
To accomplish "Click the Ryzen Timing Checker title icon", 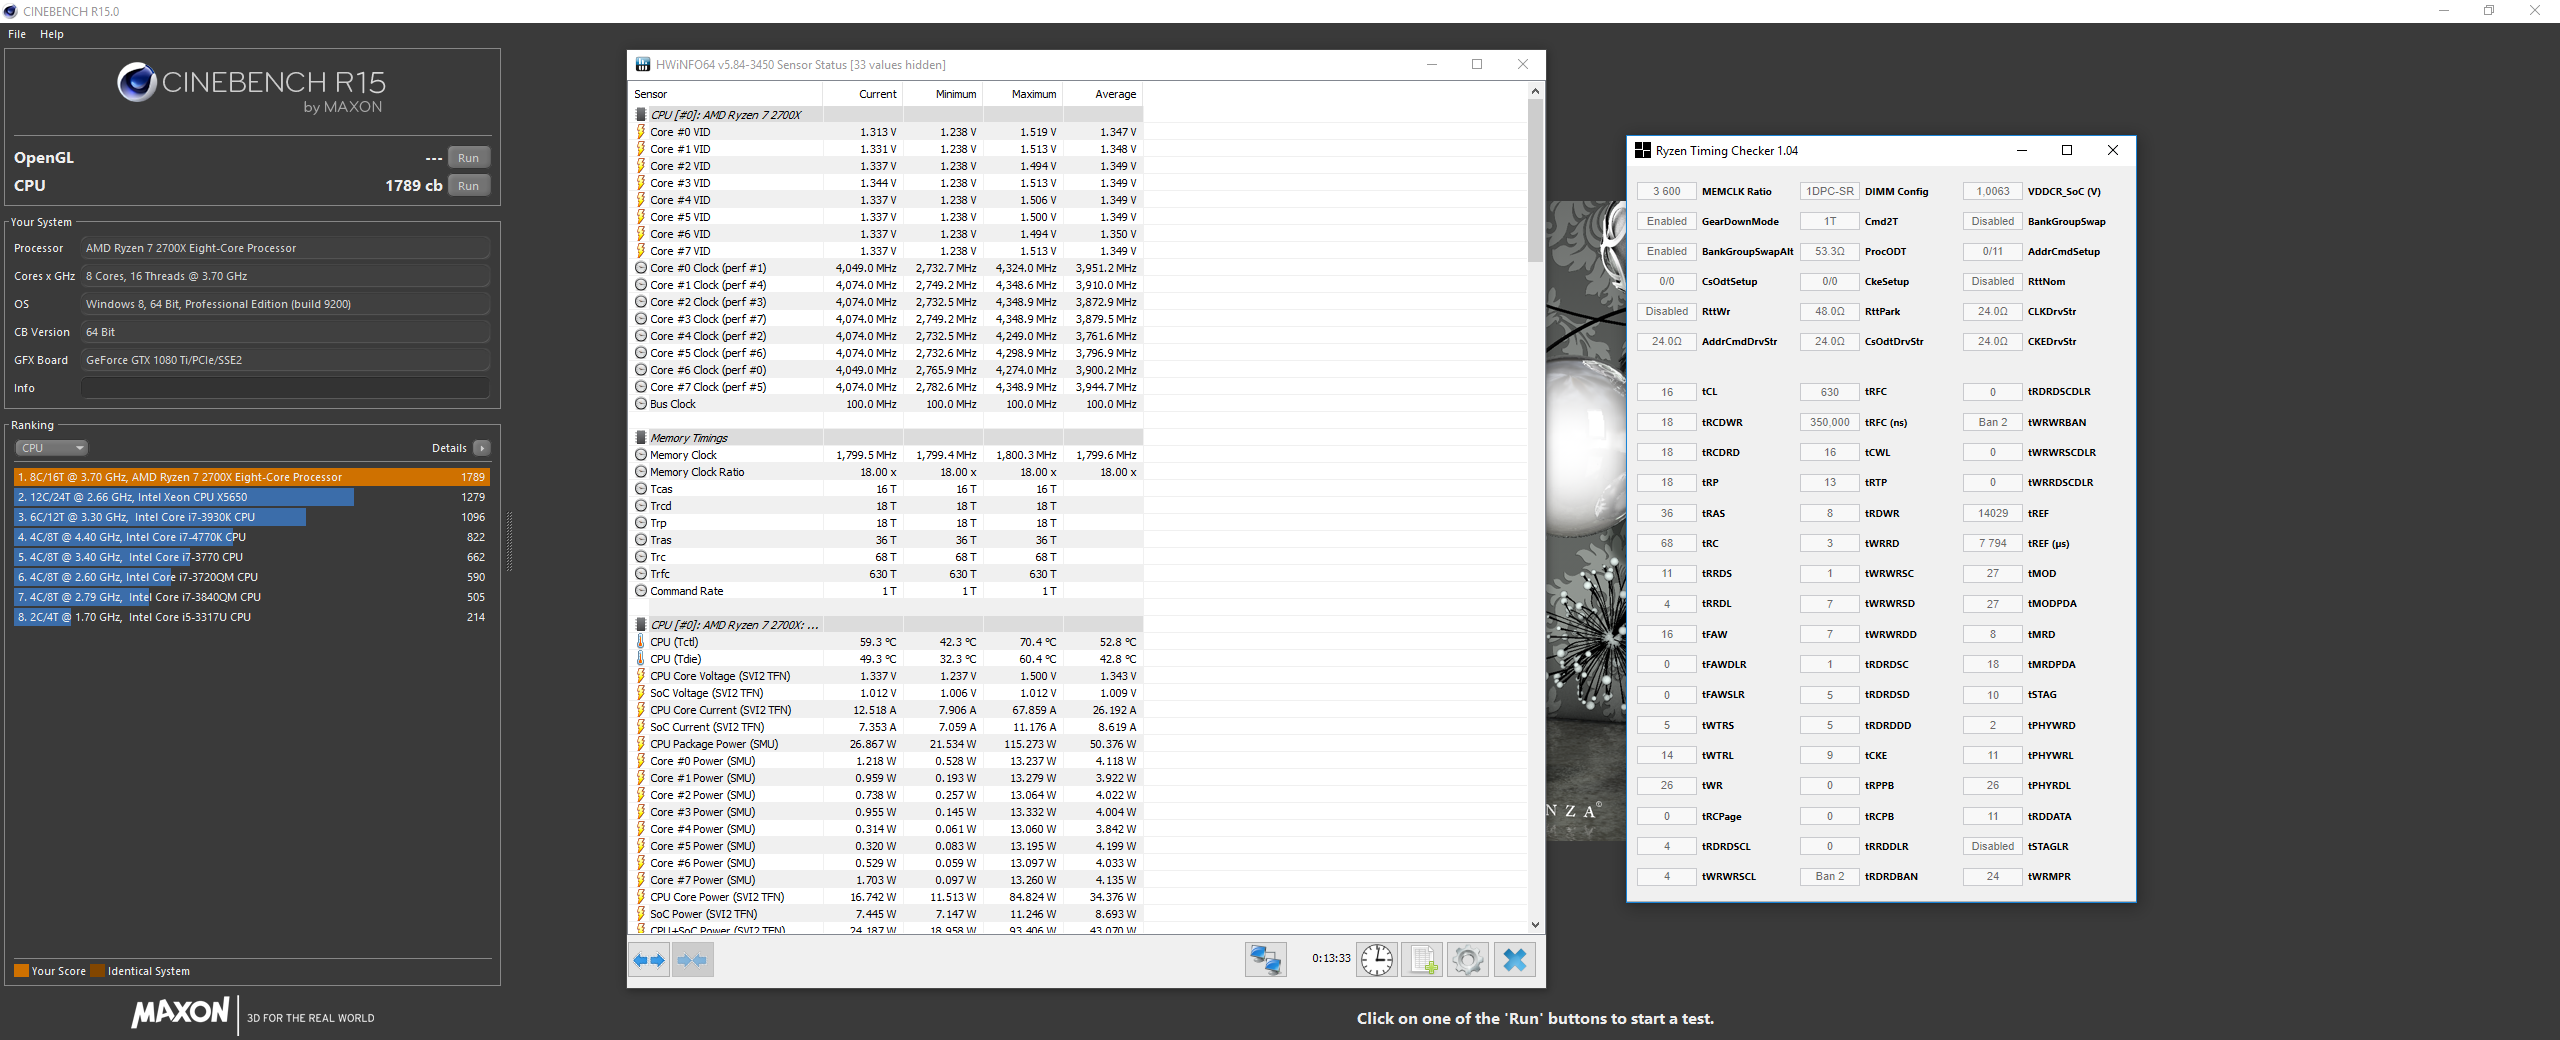I will pyautogui.click(x=1642, y=151).
